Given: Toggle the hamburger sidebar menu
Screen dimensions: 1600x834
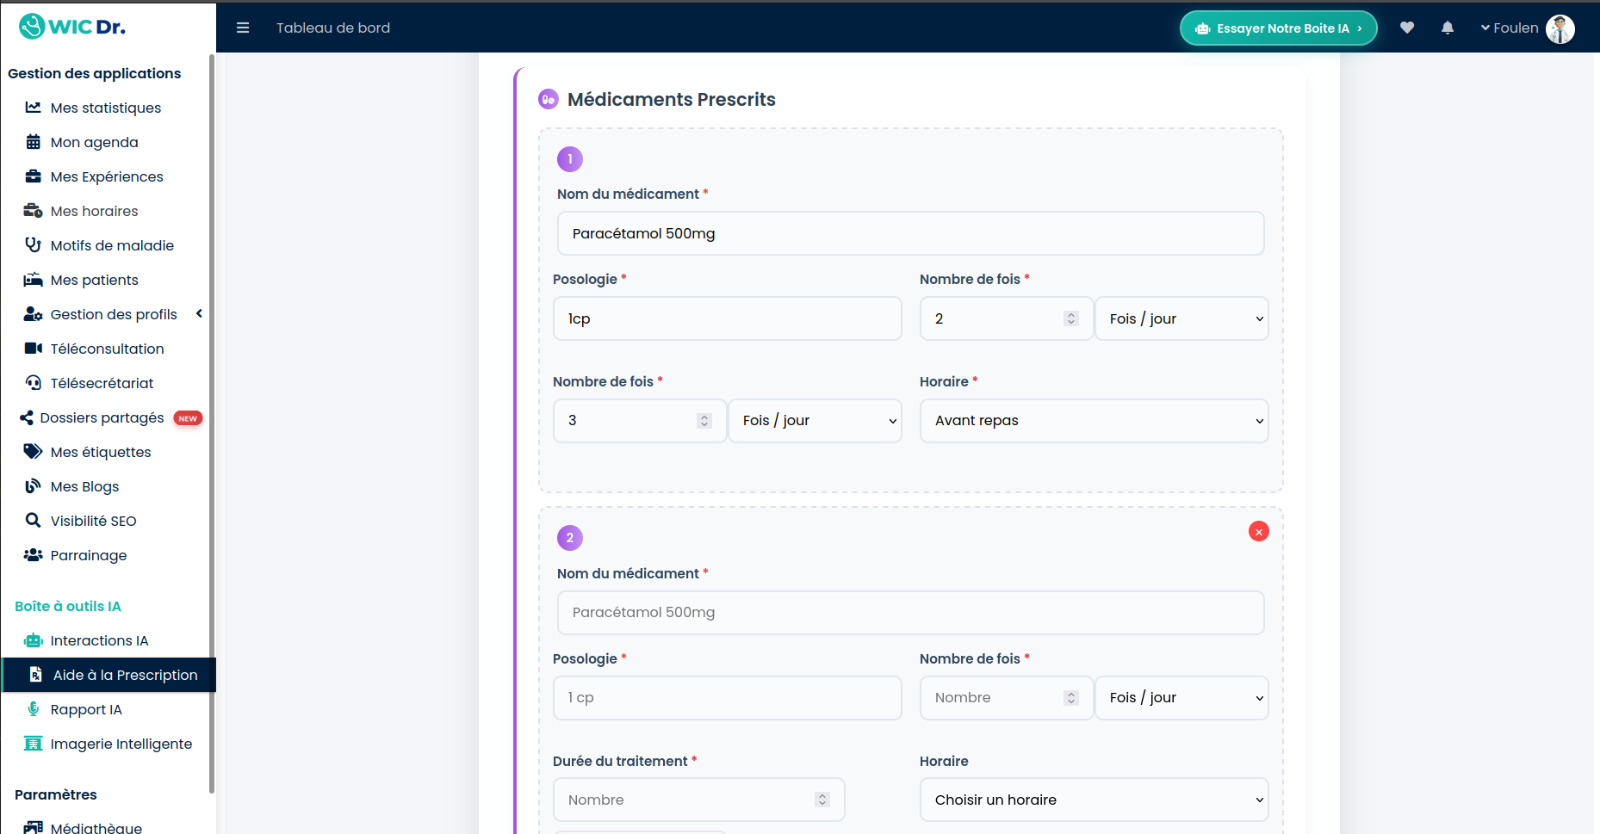Looking at the screenshot, I should (242, 28).
